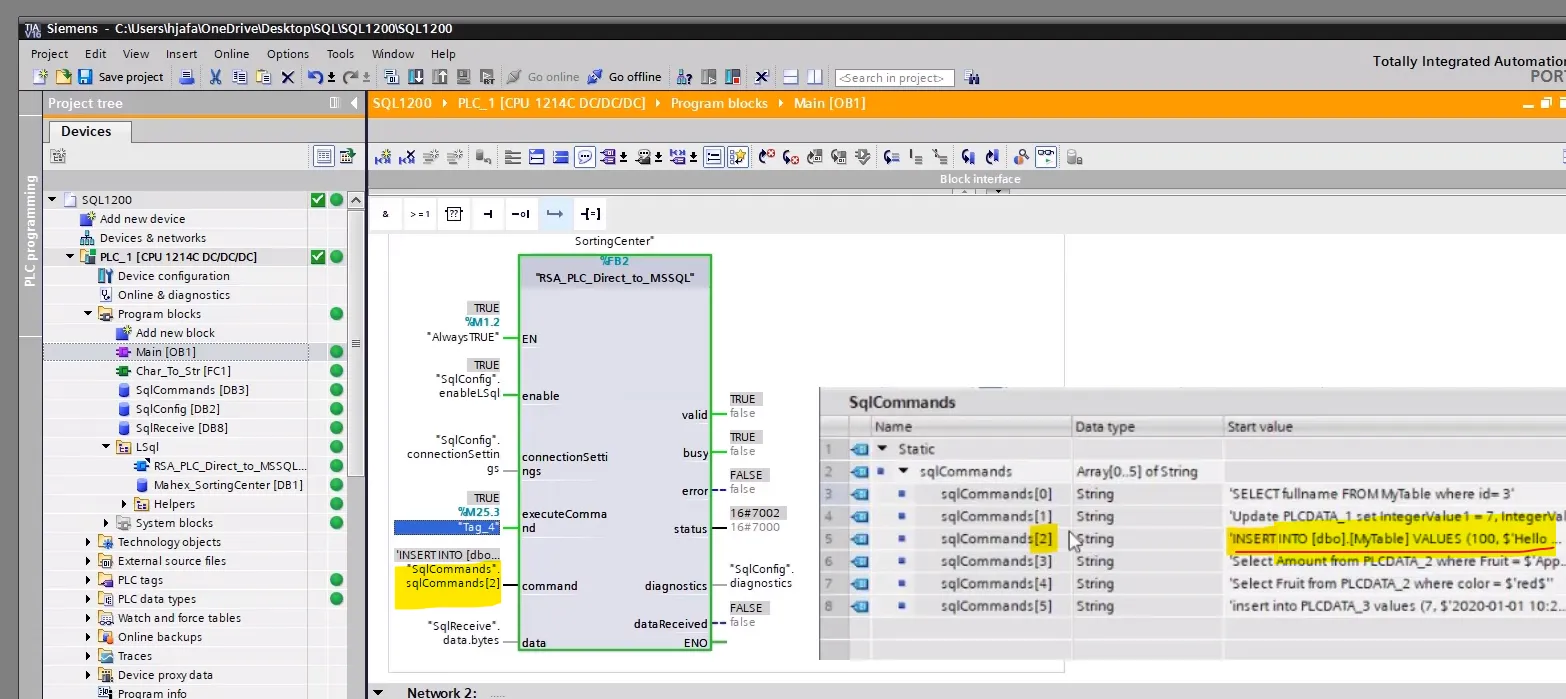Collapse the Program blocks folder
This screenshot has height=699, width=1566.
point(89,314)
